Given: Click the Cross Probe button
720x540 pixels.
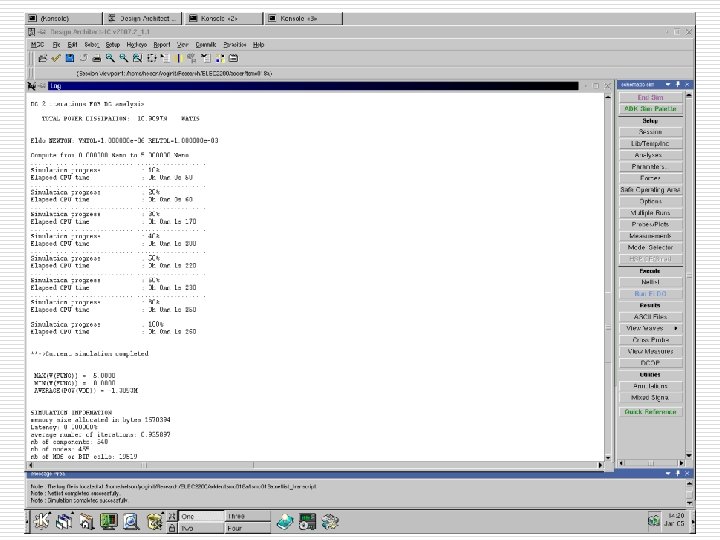Looking at the screenshot, I should [x=650, y=340].
